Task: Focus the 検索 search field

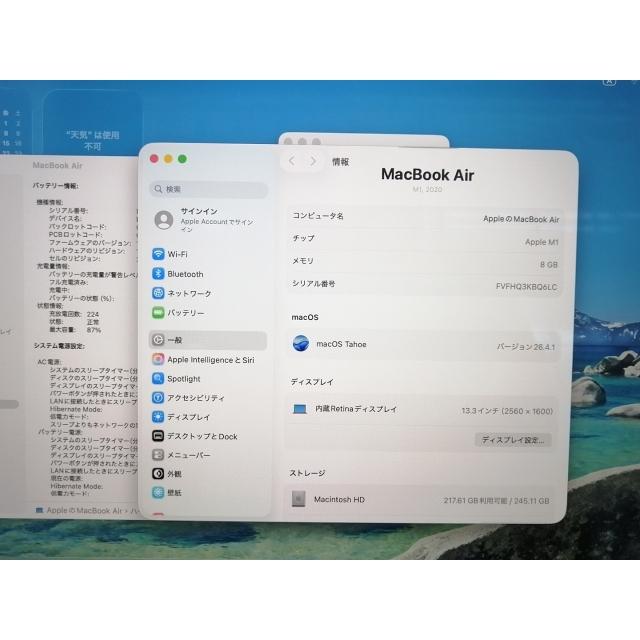Action: pyautogui.click(x=209, y=189)
